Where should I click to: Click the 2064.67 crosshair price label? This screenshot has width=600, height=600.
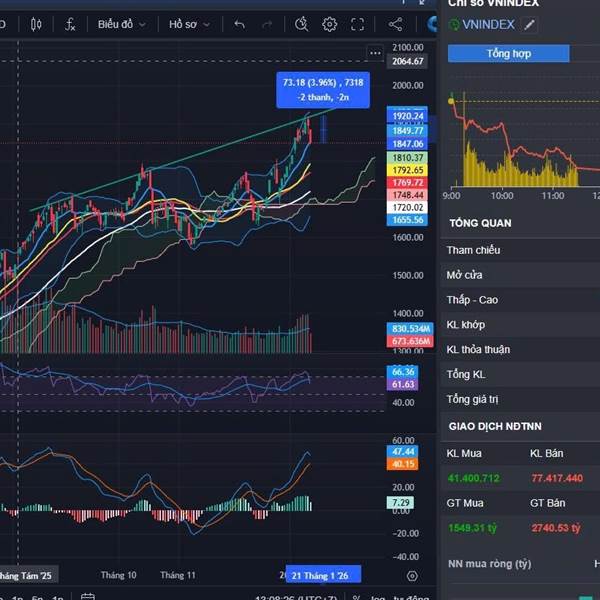(x=408, y=61)
